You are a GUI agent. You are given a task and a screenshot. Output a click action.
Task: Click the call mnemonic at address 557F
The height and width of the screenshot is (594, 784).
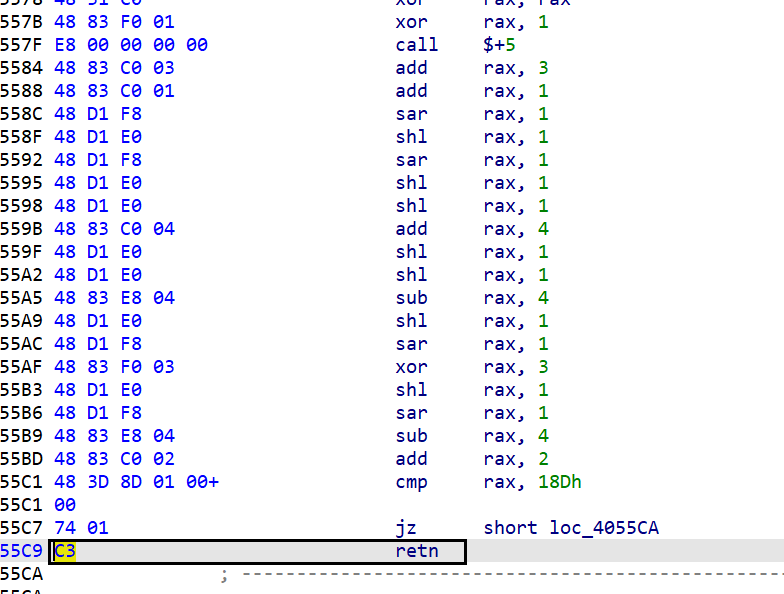417,45
